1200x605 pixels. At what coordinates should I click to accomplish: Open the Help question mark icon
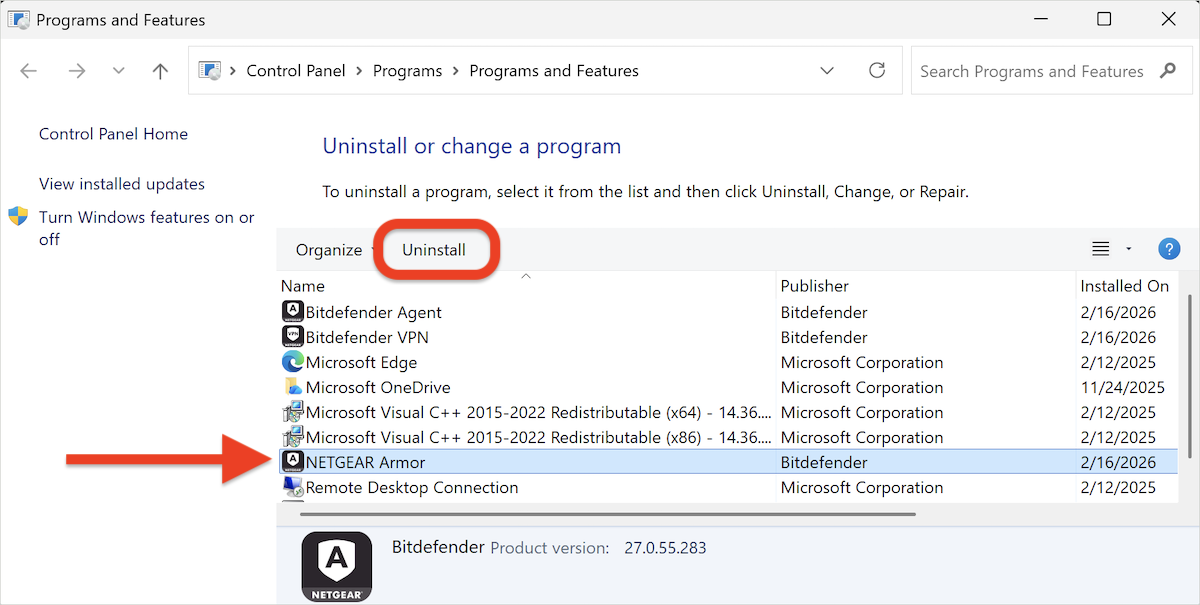(1169, 248)
